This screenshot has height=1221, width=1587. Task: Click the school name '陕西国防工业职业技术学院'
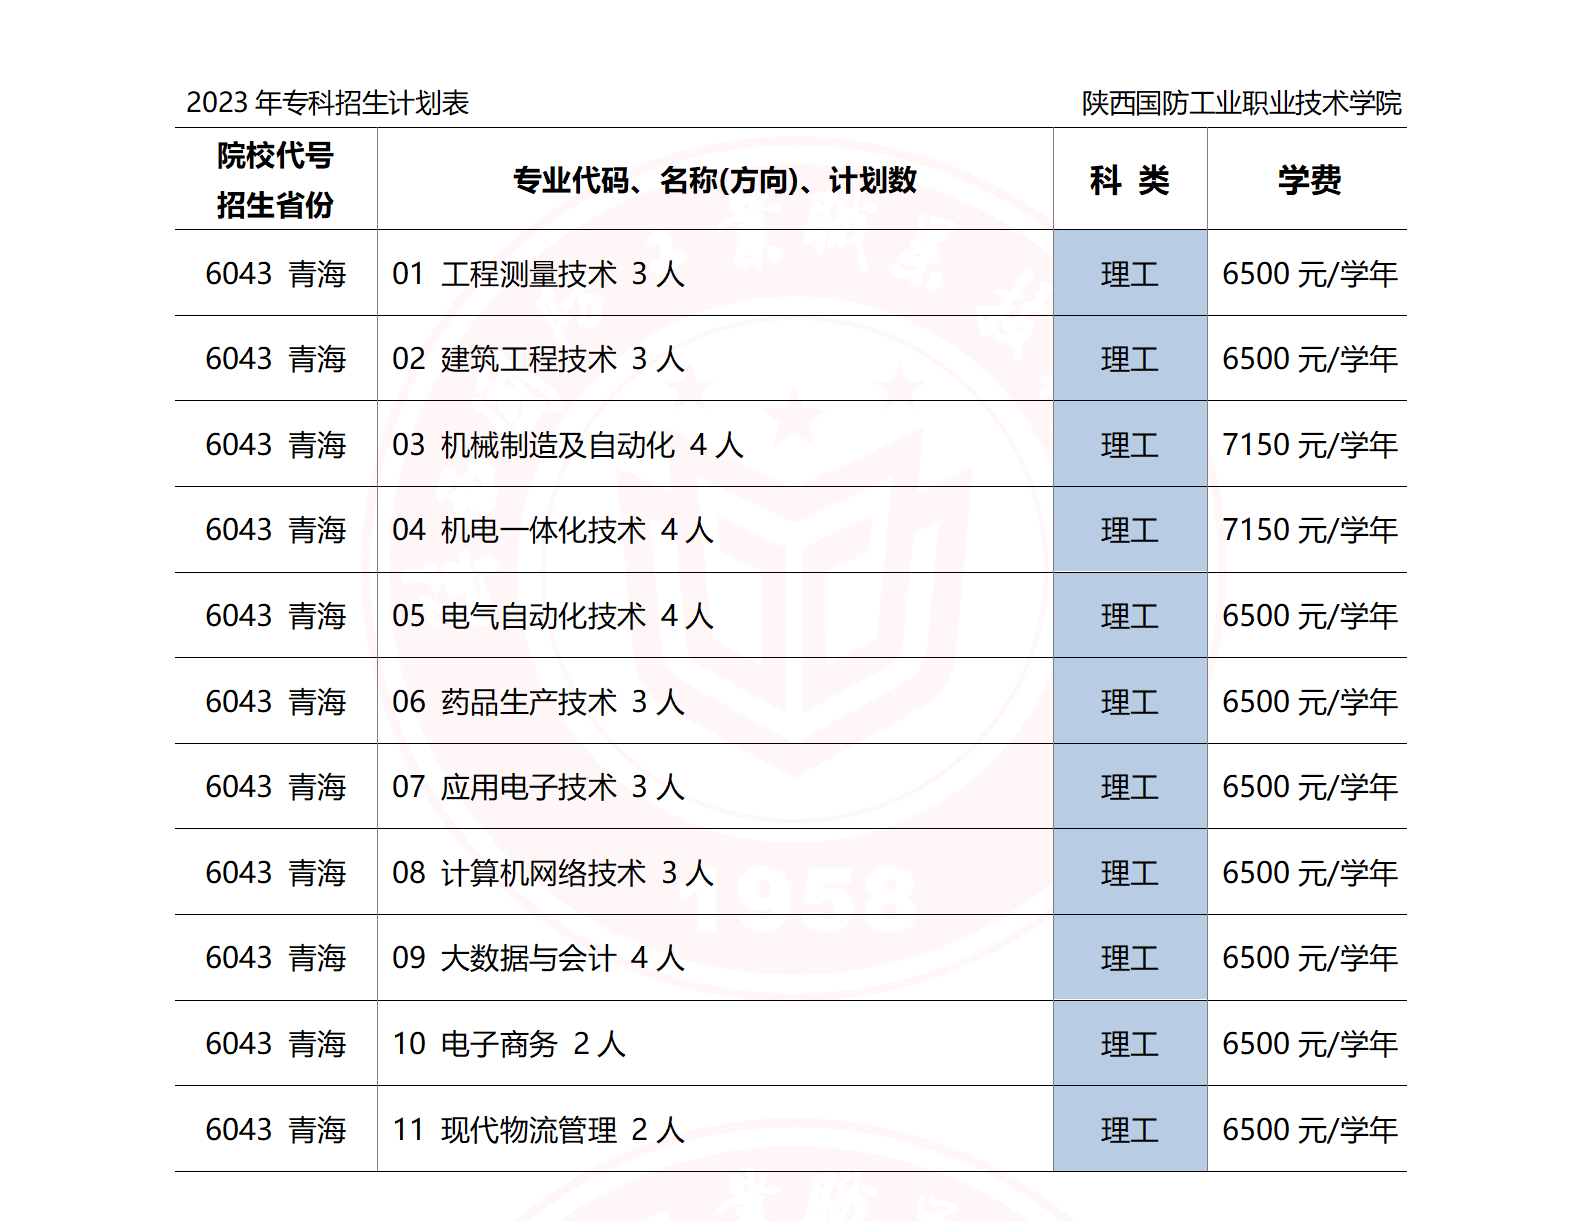point(1241,103)
